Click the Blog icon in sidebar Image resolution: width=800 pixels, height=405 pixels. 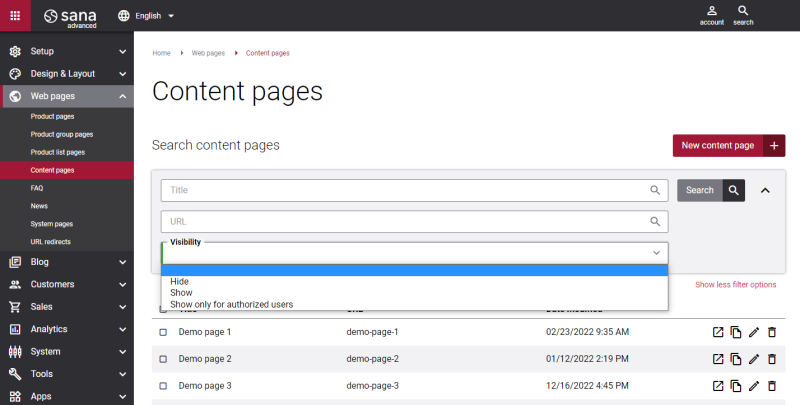pos(15,262)
